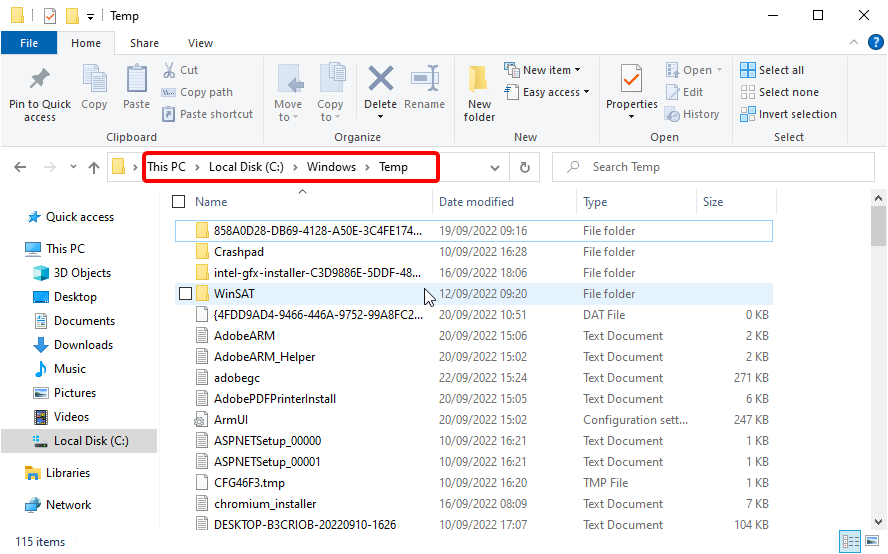Go back with the left arrow
The height and width of the screenshot is (554, 888).
[x=20, y=167]
